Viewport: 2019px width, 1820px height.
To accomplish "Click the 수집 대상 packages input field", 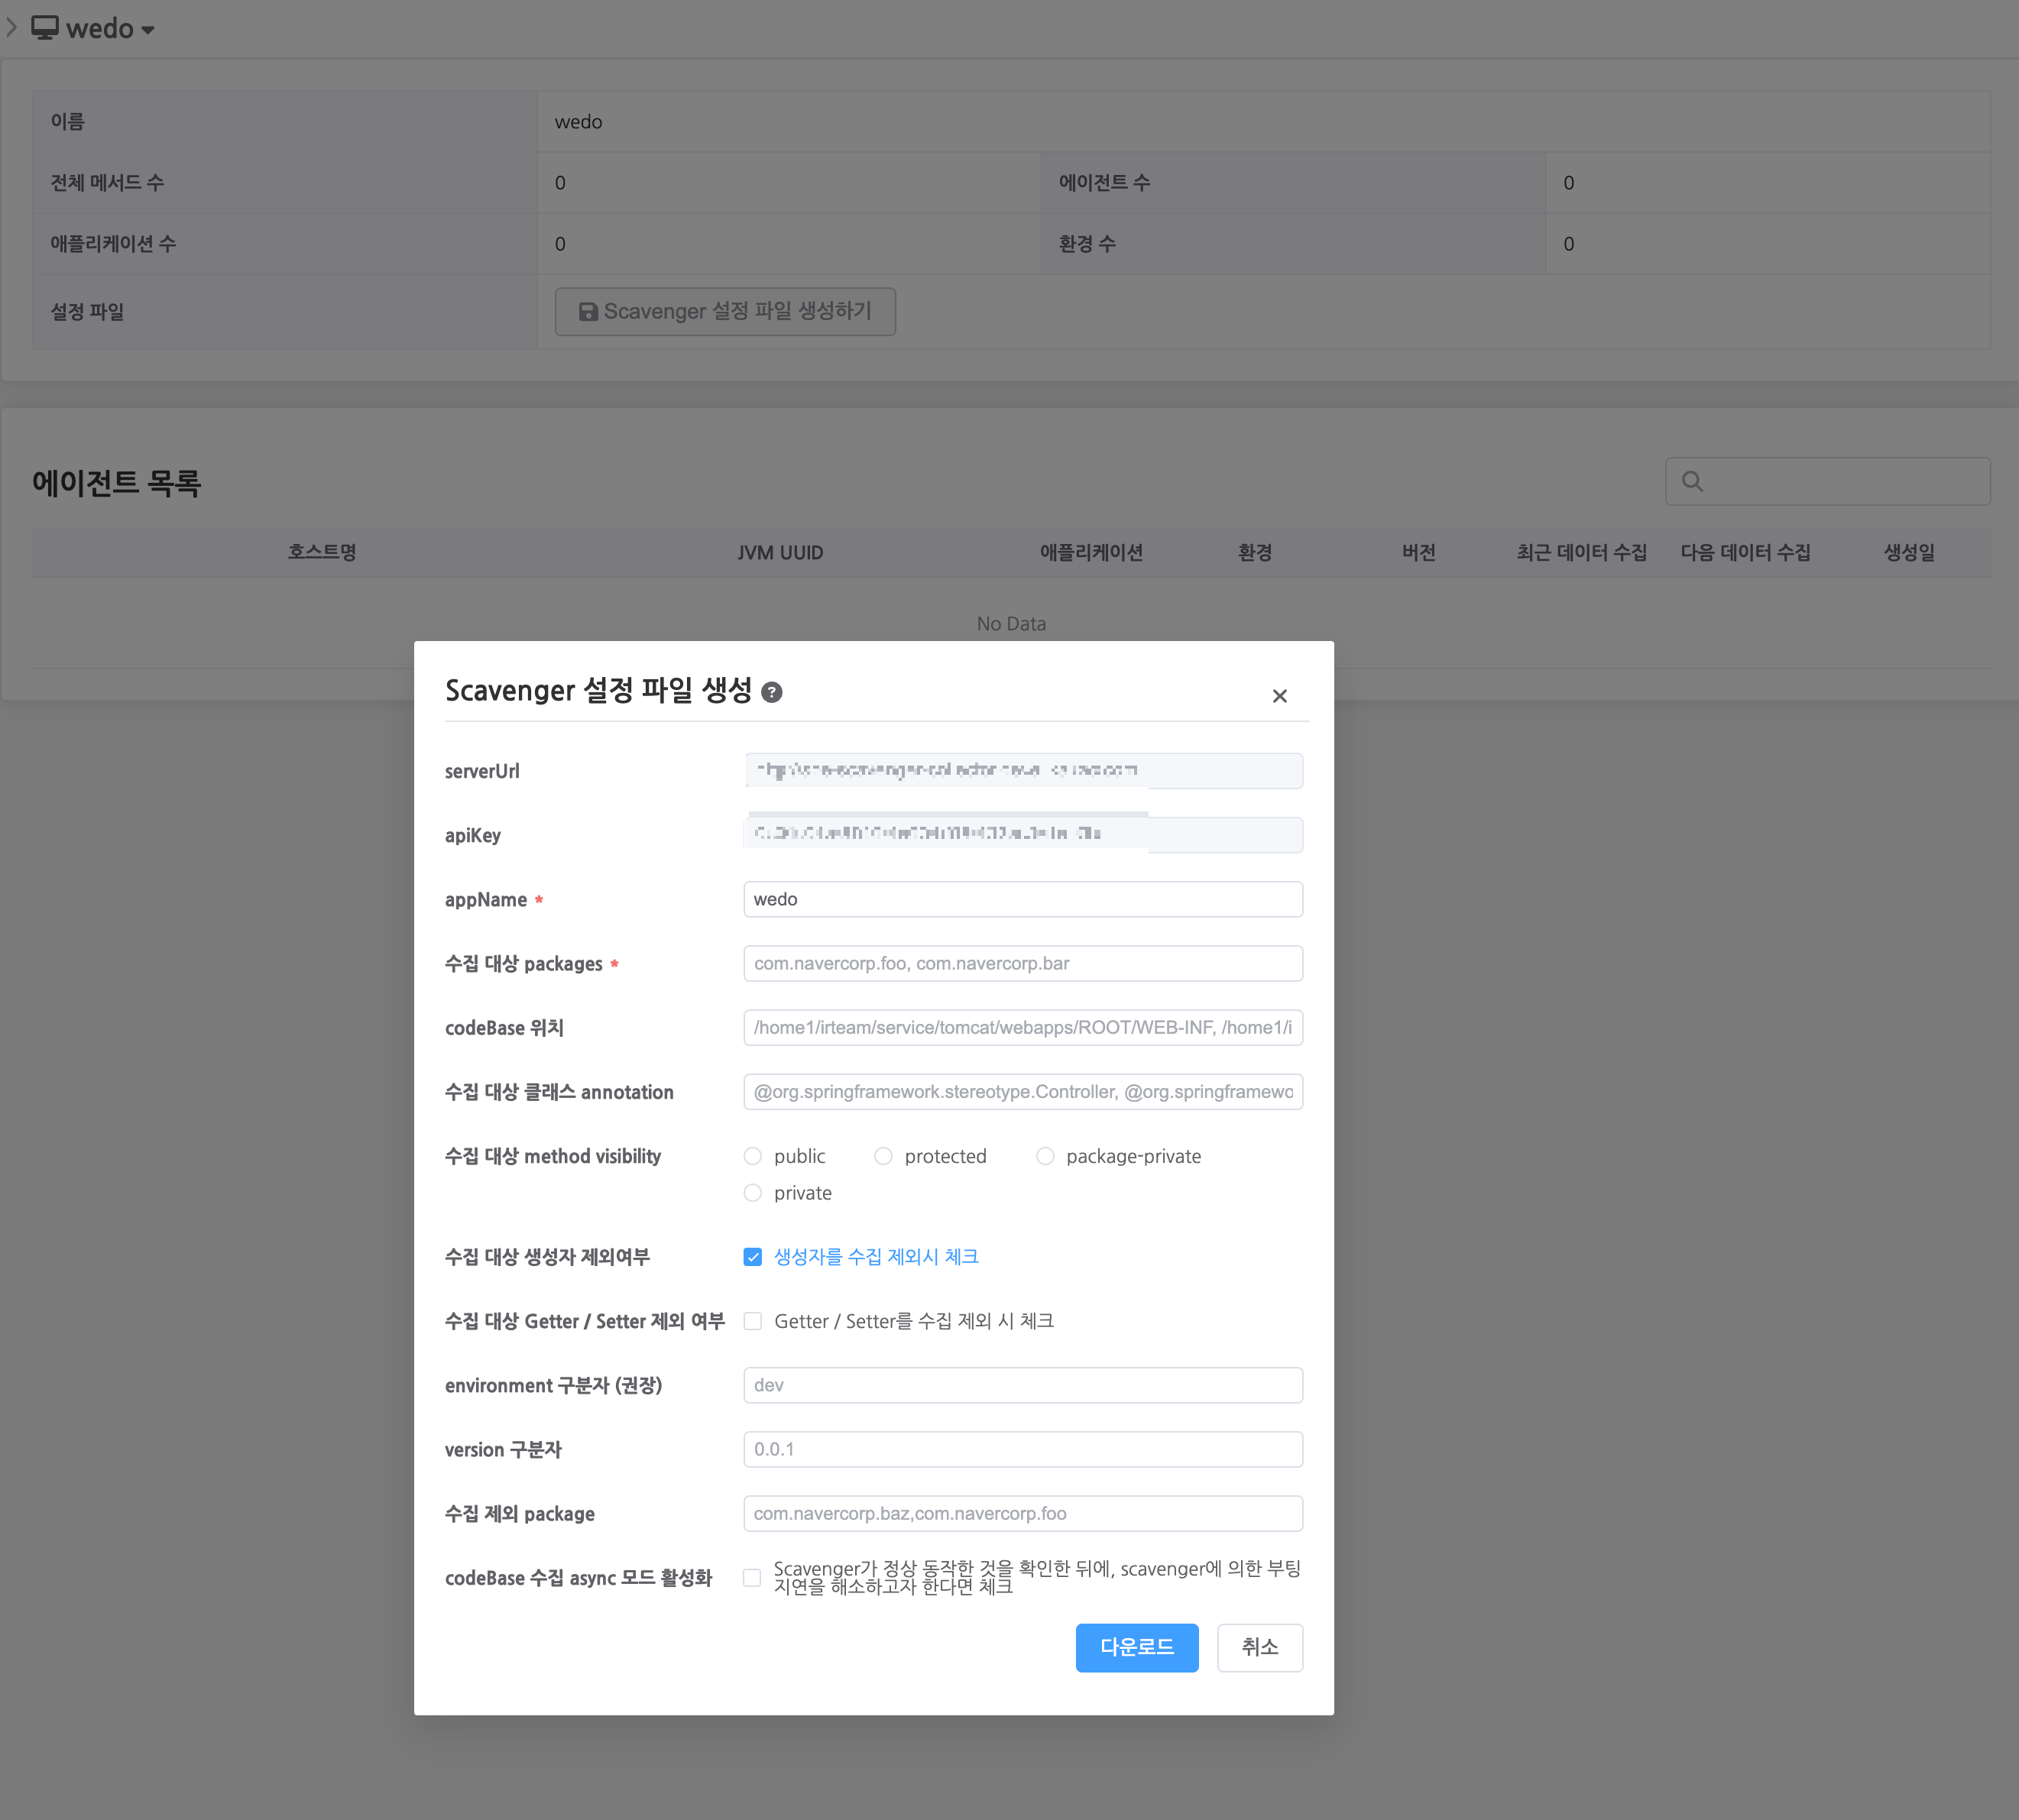I will coord(1022,963).
